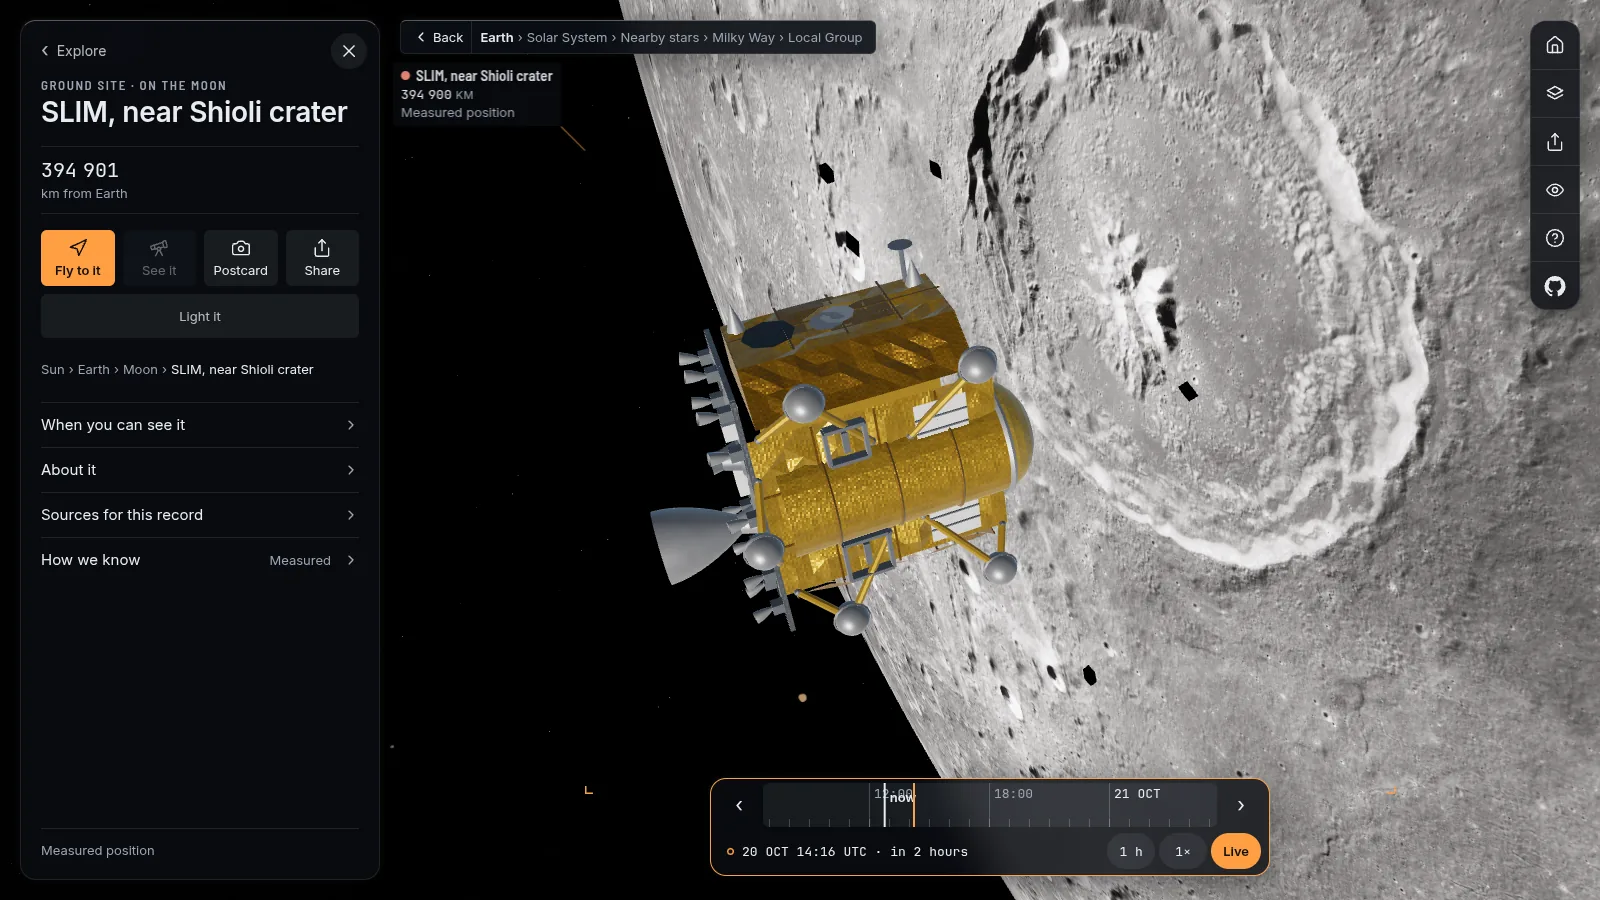
Task: Open the help question mark icon
Action: pyautogui.click(x=1555, y=238)
